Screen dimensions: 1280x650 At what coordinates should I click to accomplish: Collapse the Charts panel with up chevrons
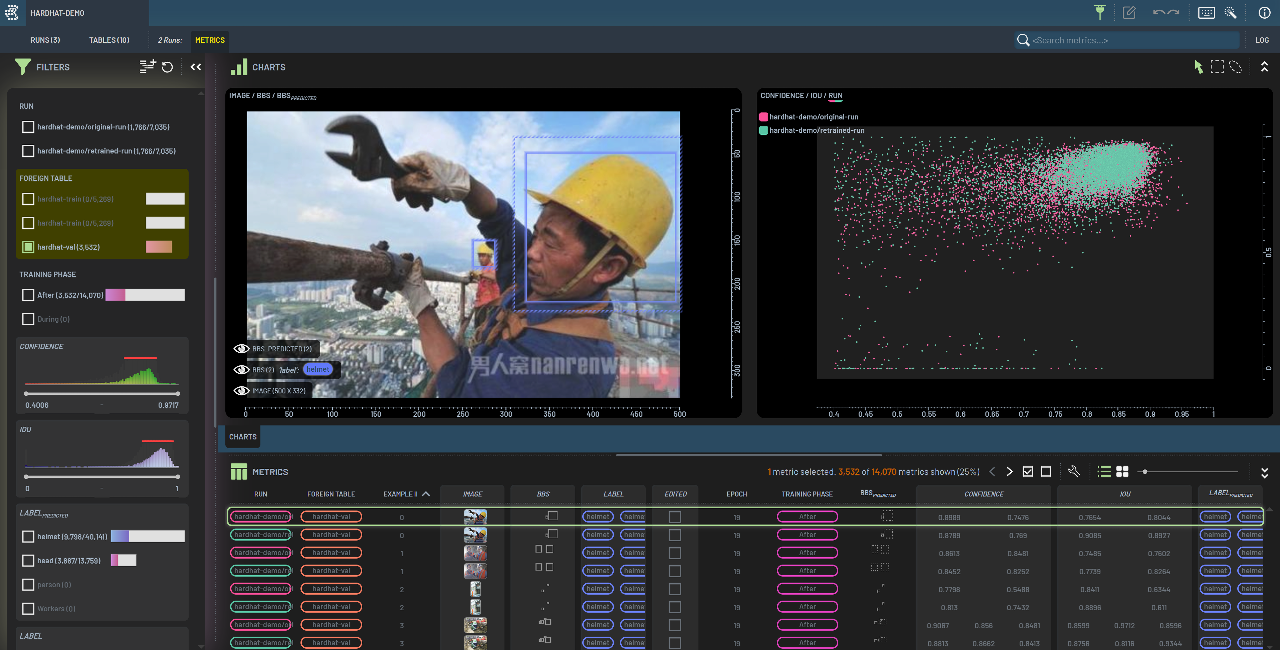click(1264, 67)
